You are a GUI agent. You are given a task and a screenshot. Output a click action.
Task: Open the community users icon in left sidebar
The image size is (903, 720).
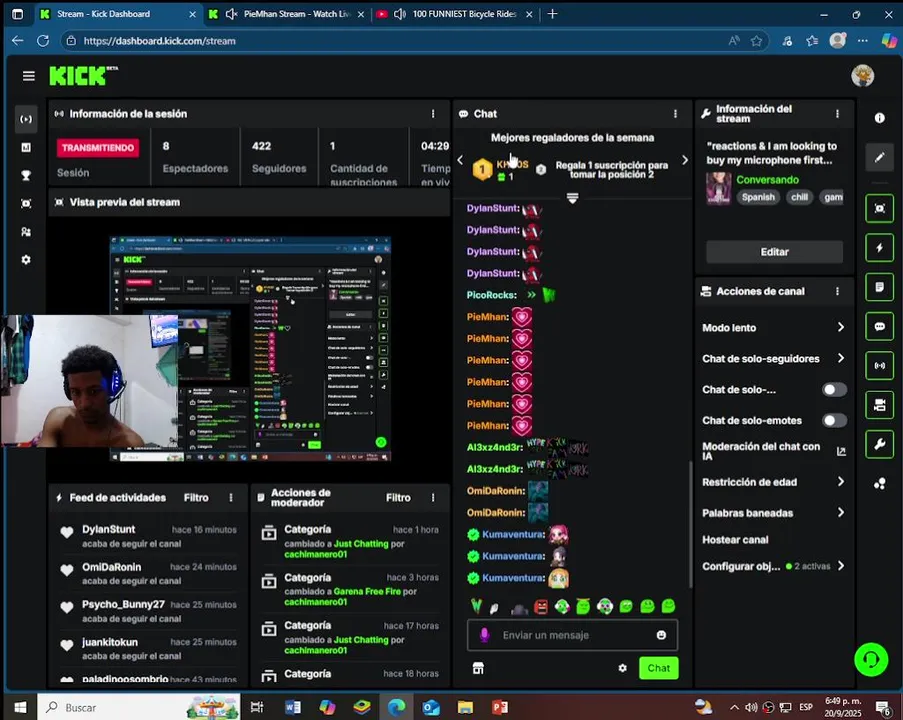[x=26, y=232]
